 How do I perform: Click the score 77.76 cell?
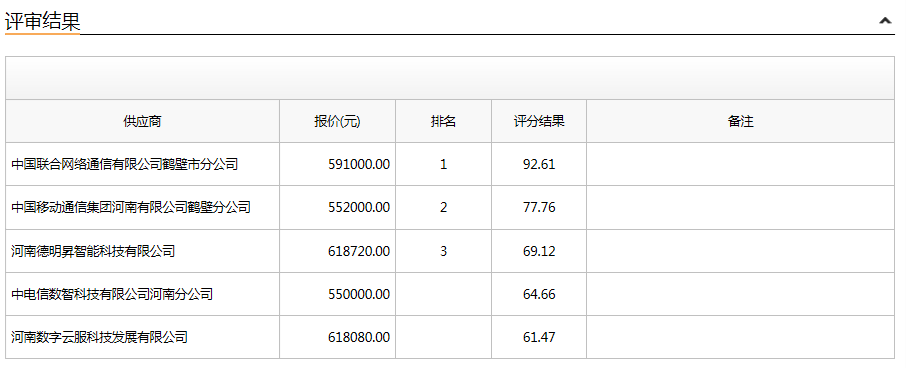click(539, 207)
